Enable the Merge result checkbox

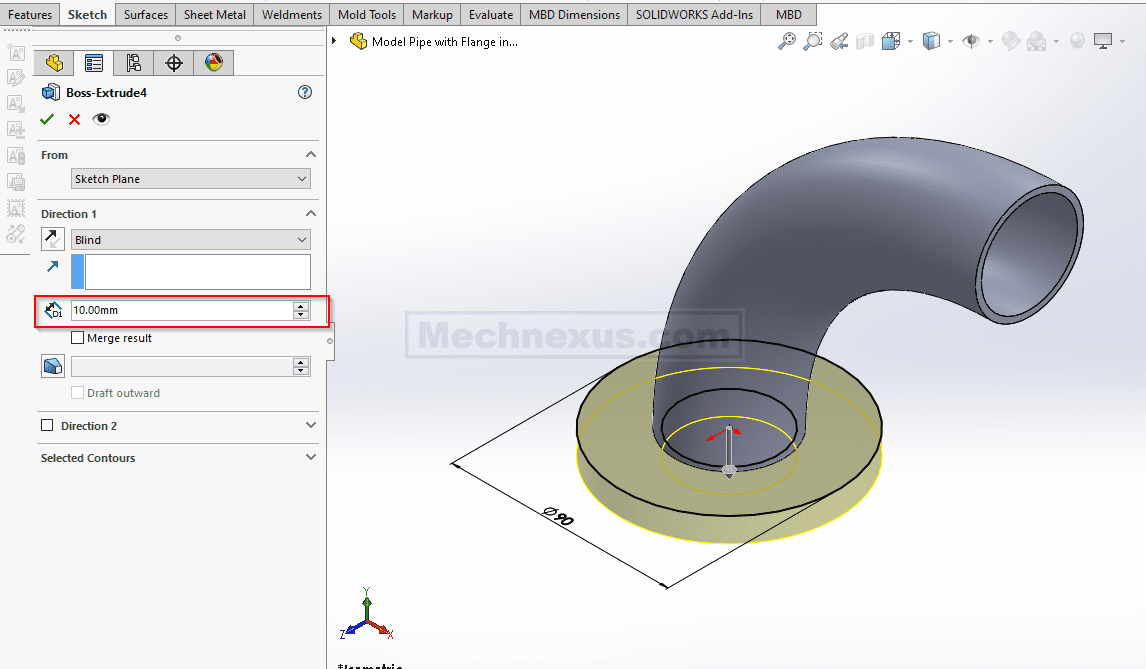coord(78,338)
